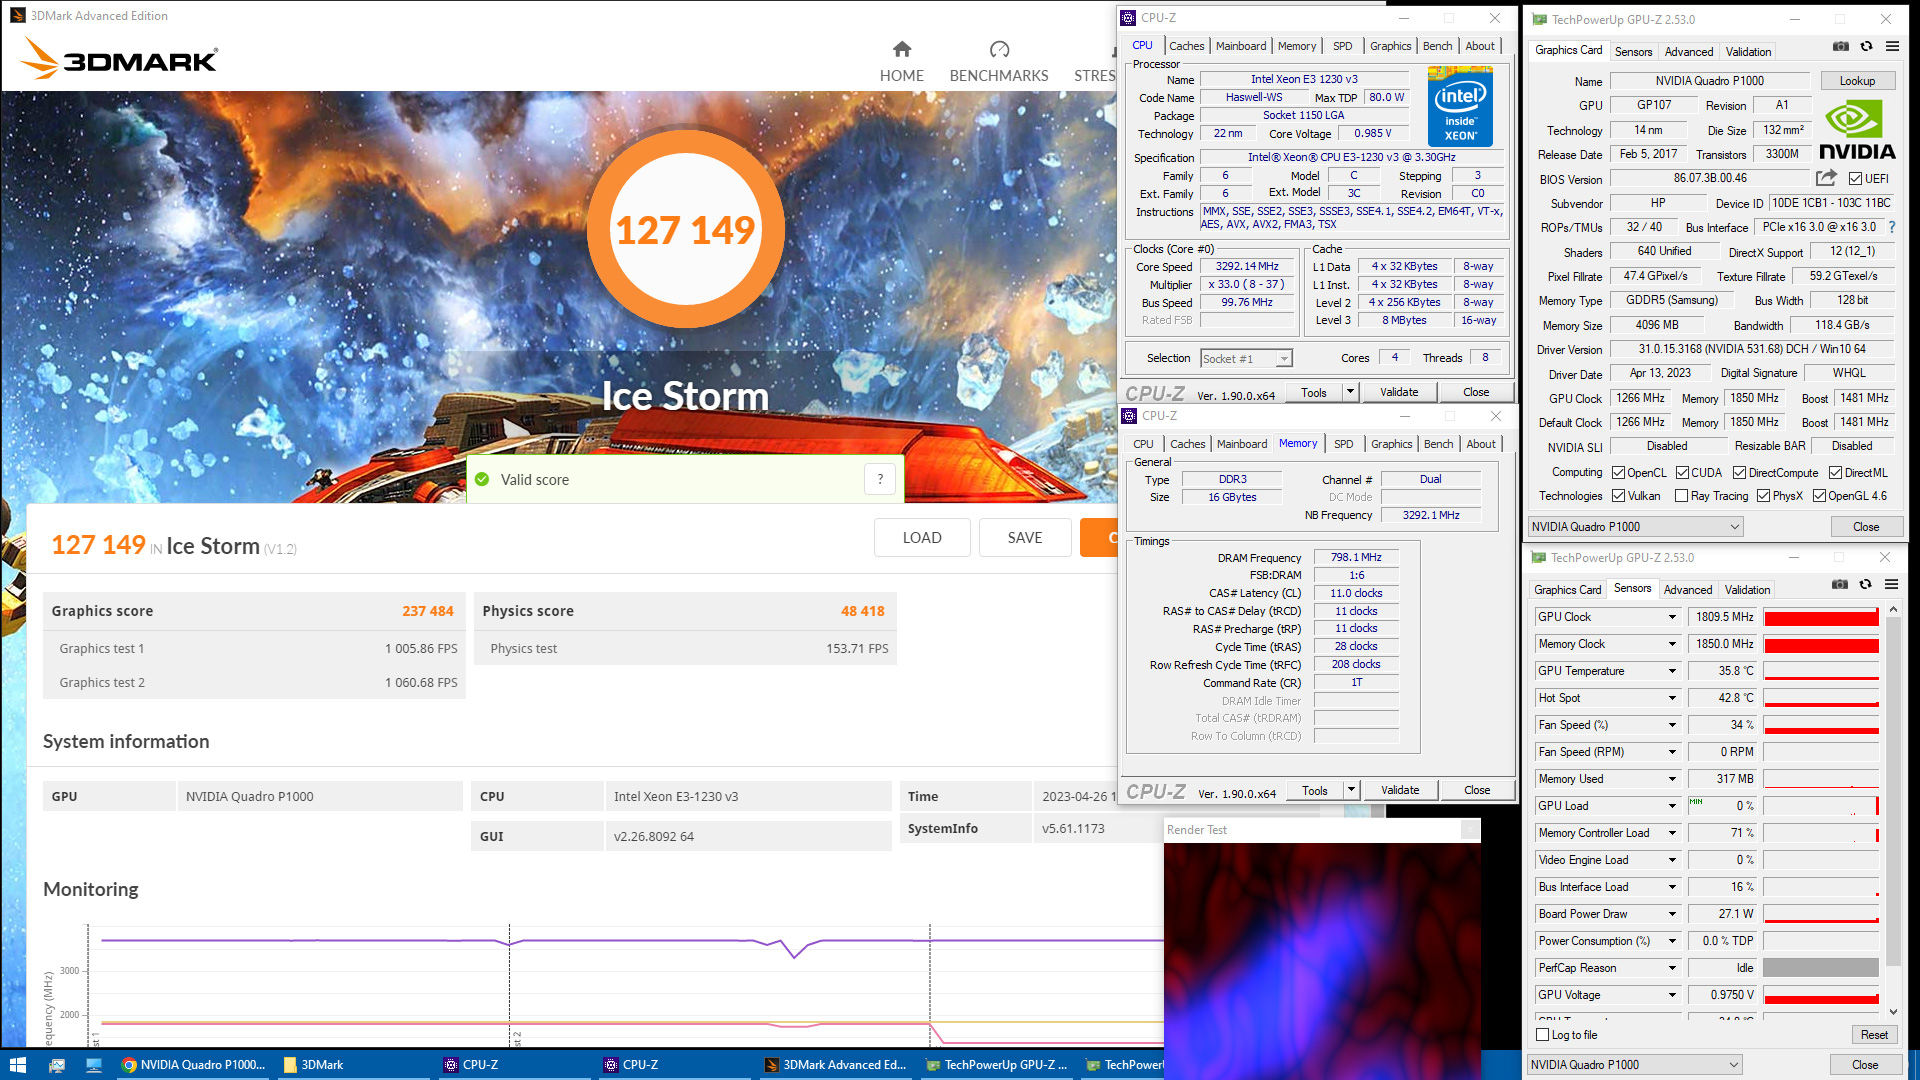Open Bench tab in lower CPU-Z

1438,444
